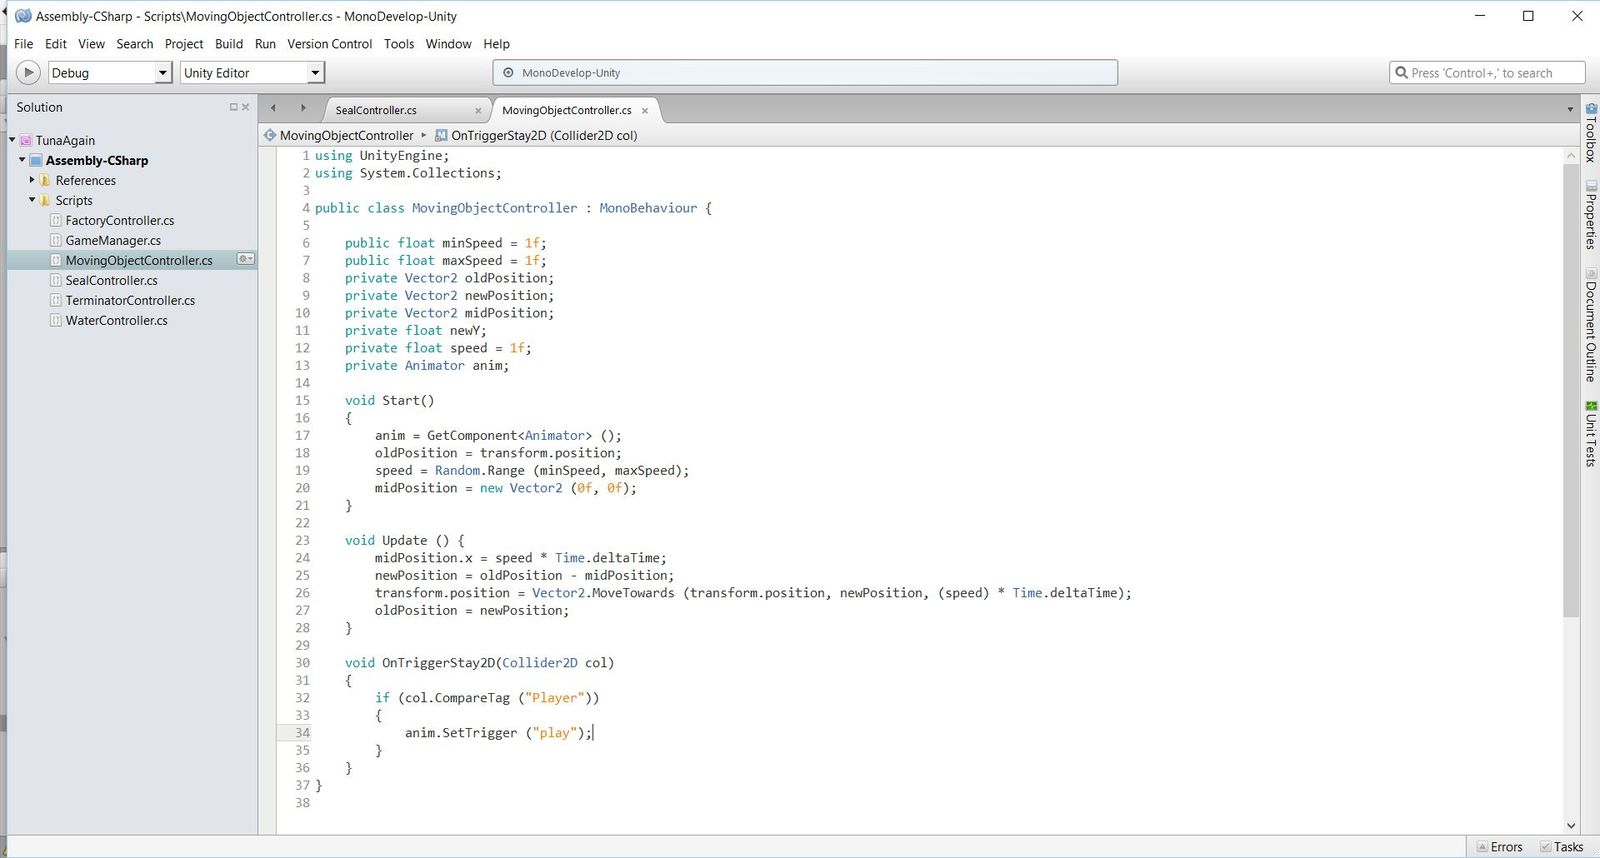Click the MonoDevelop-Unity status bar field
The width and height of the screenshot is (1600, 858).
click(x=805, y=73)
